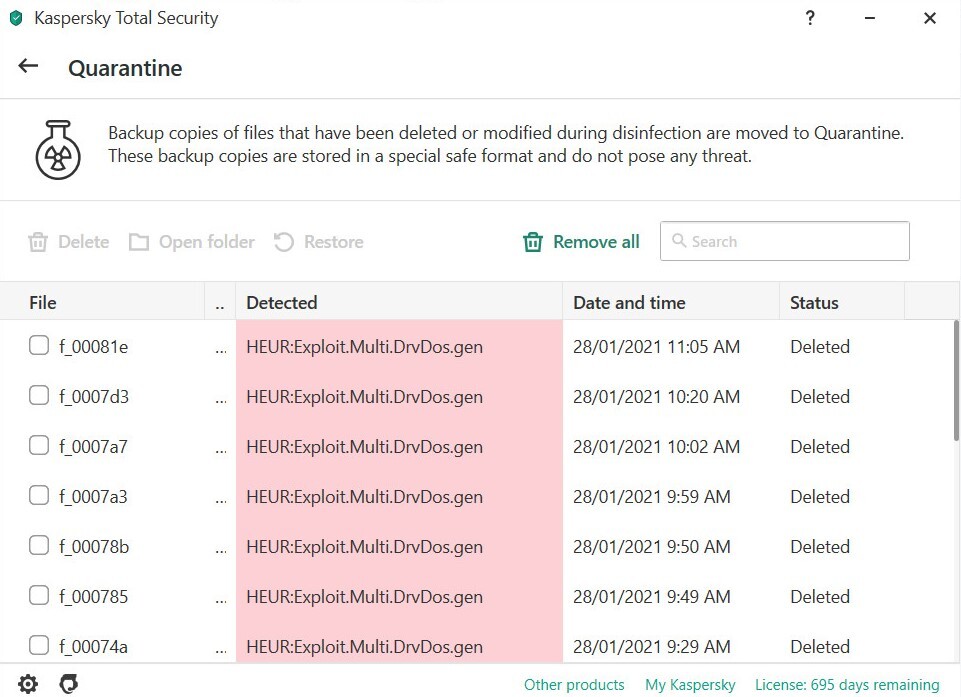Click the Open folder button label
The width and height of the screenshot is (961, 697).
207,242
